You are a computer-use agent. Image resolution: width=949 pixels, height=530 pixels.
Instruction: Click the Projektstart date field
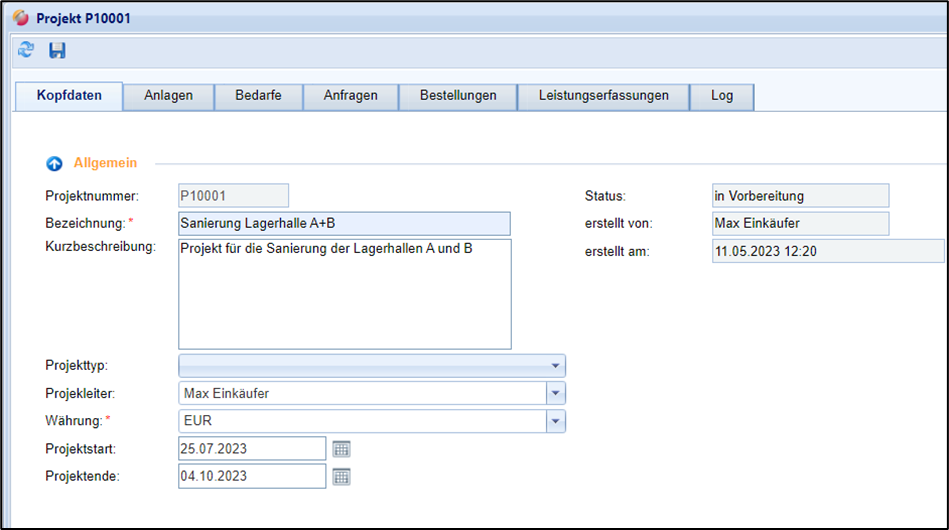252,449
